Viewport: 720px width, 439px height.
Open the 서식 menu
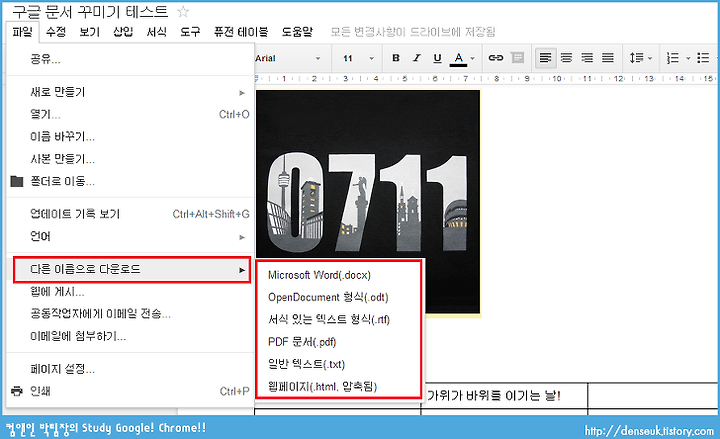pos(157,32)
